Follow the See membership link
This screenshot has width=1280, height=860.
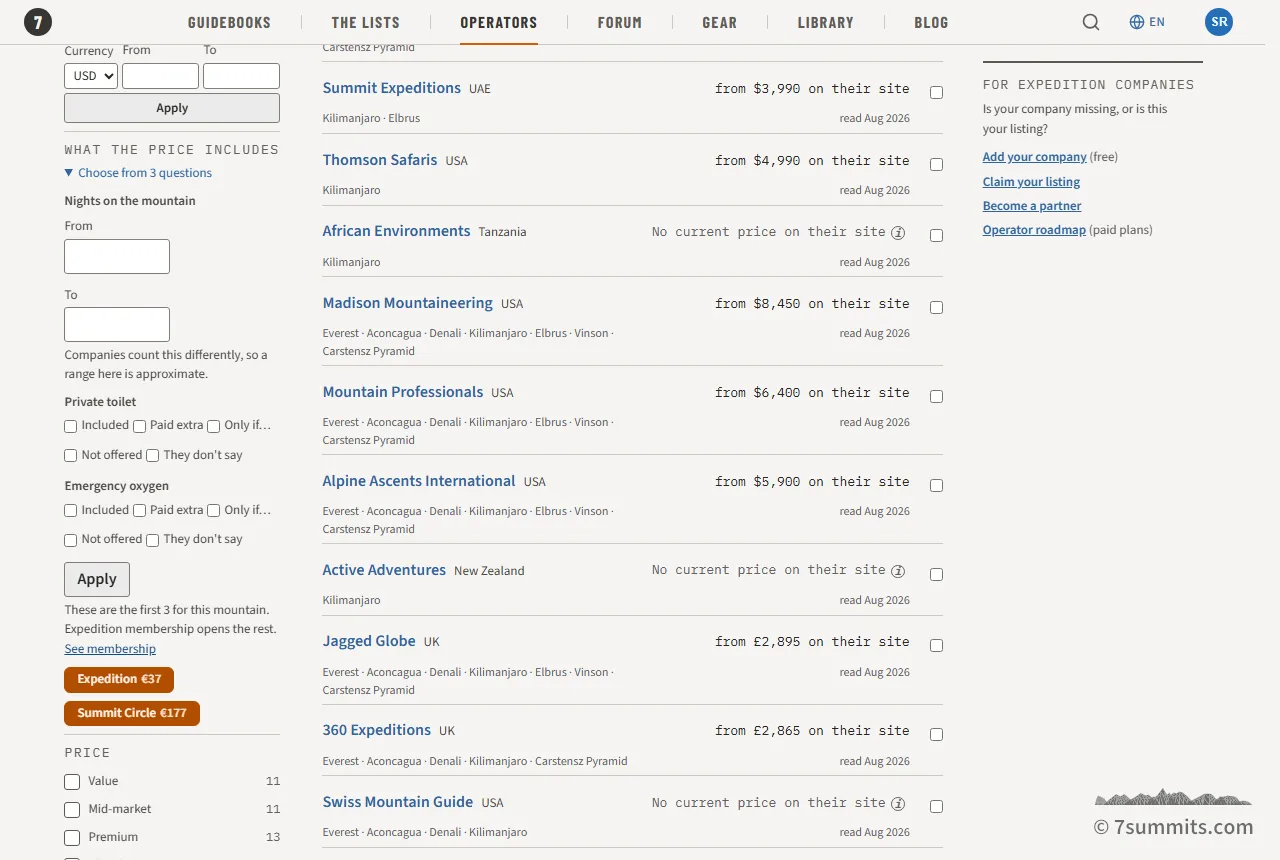tap(110, 649)
